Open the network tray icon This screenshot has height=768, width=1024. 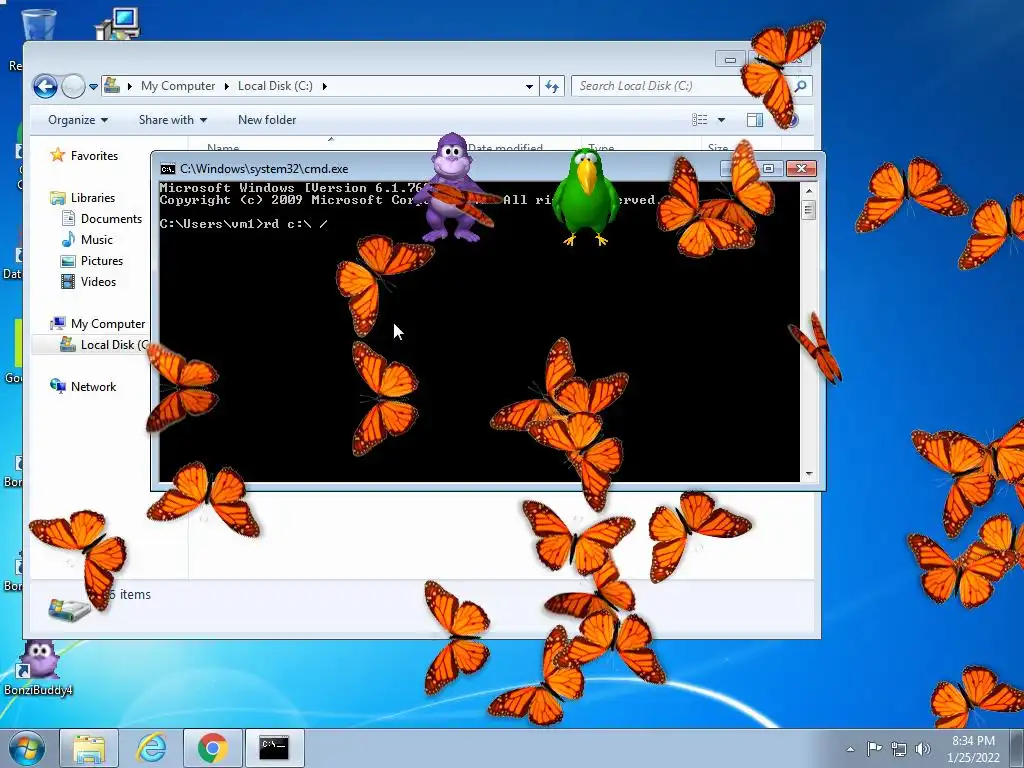(899, 749)
